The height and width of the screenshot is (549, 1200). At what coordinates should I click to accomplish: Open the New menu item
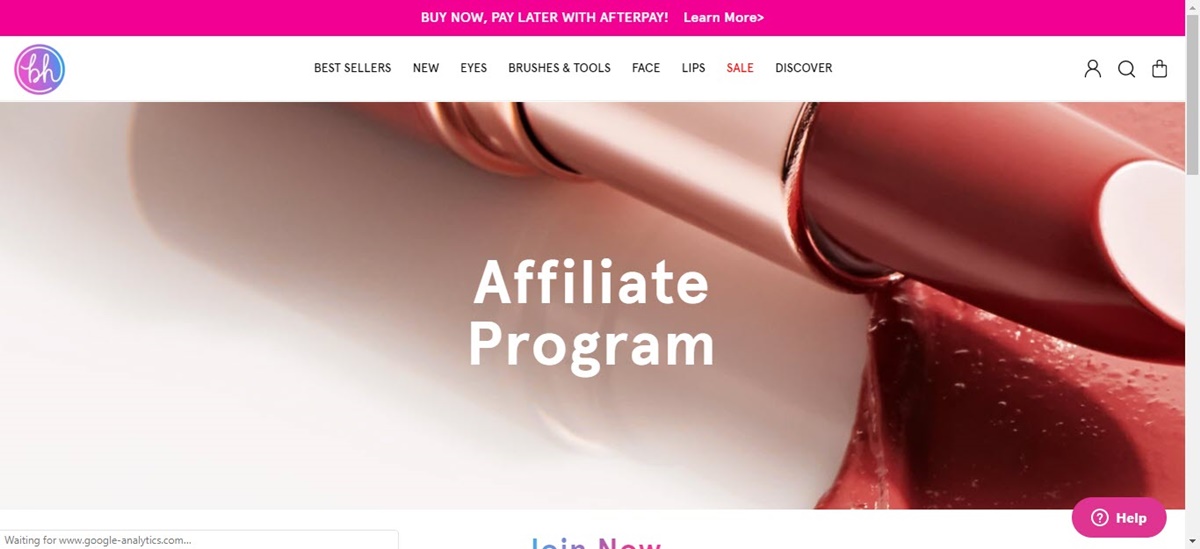(x=426, y=68)
